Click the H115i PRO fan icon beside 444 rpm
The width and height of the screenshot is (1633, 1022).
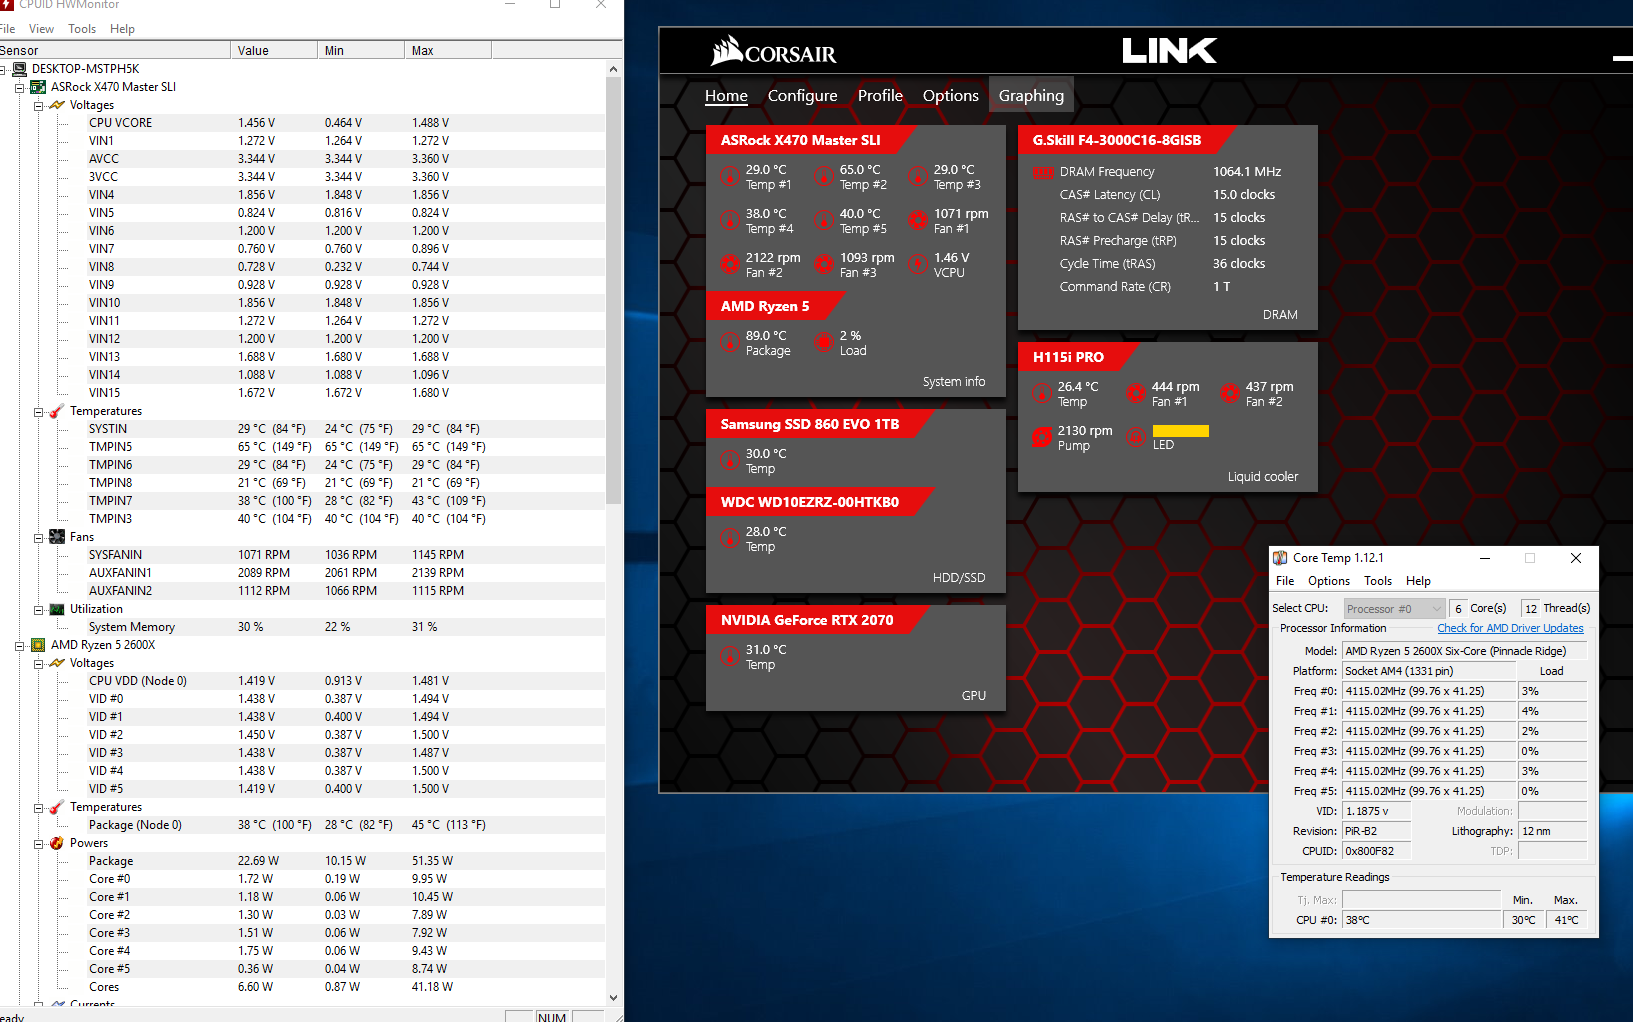pos(1135,394)
